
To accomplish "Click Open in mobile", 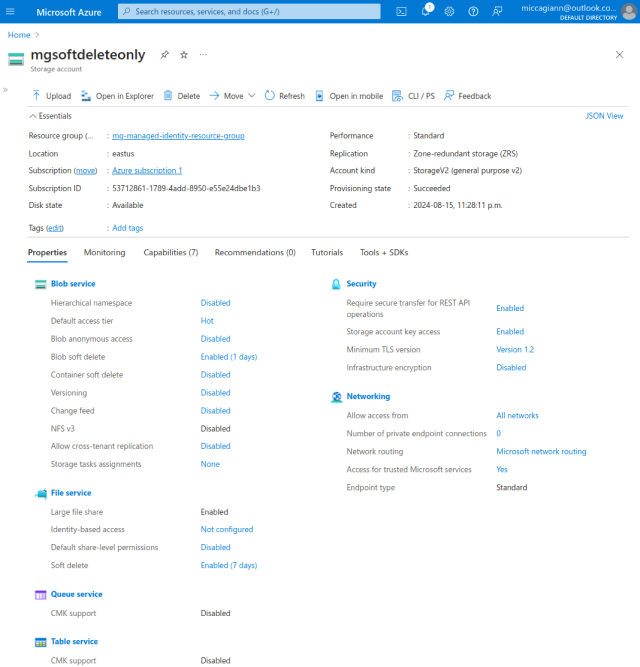I will [349, 96].
